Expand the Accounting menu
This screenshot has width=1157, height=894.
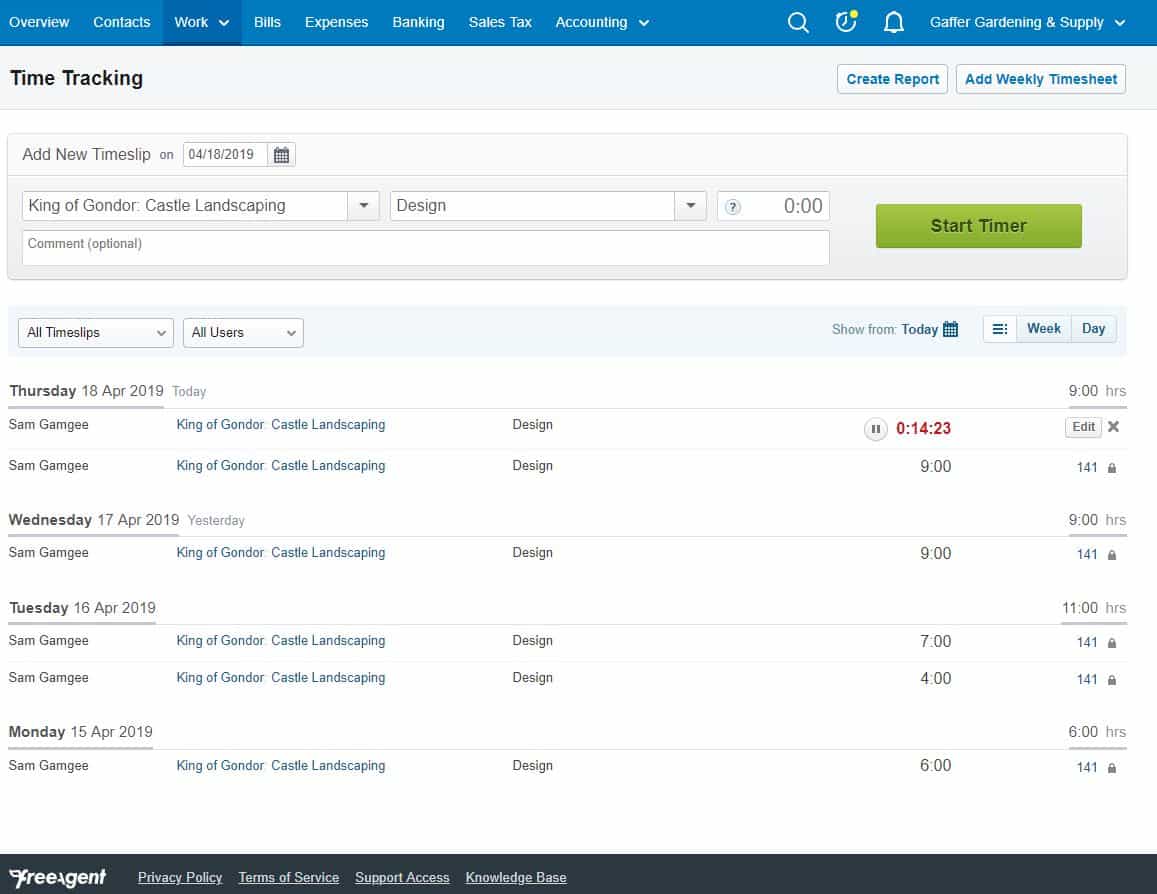pos(602,22)
